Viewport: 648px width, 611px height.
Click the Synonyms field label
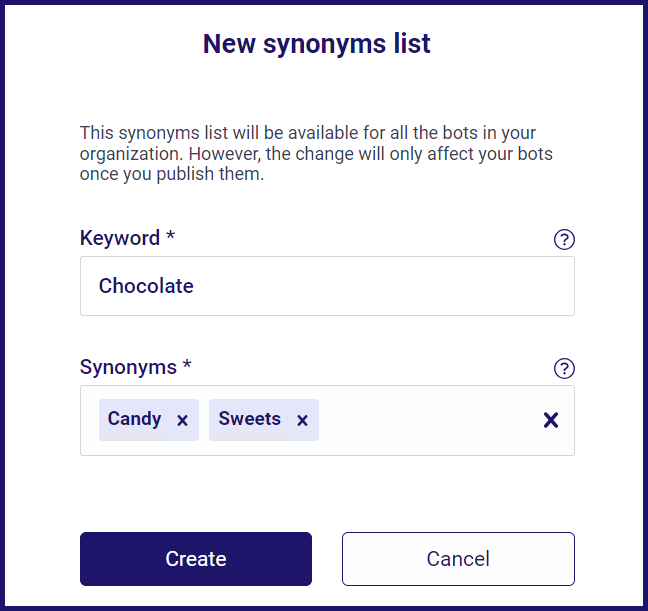128,367
